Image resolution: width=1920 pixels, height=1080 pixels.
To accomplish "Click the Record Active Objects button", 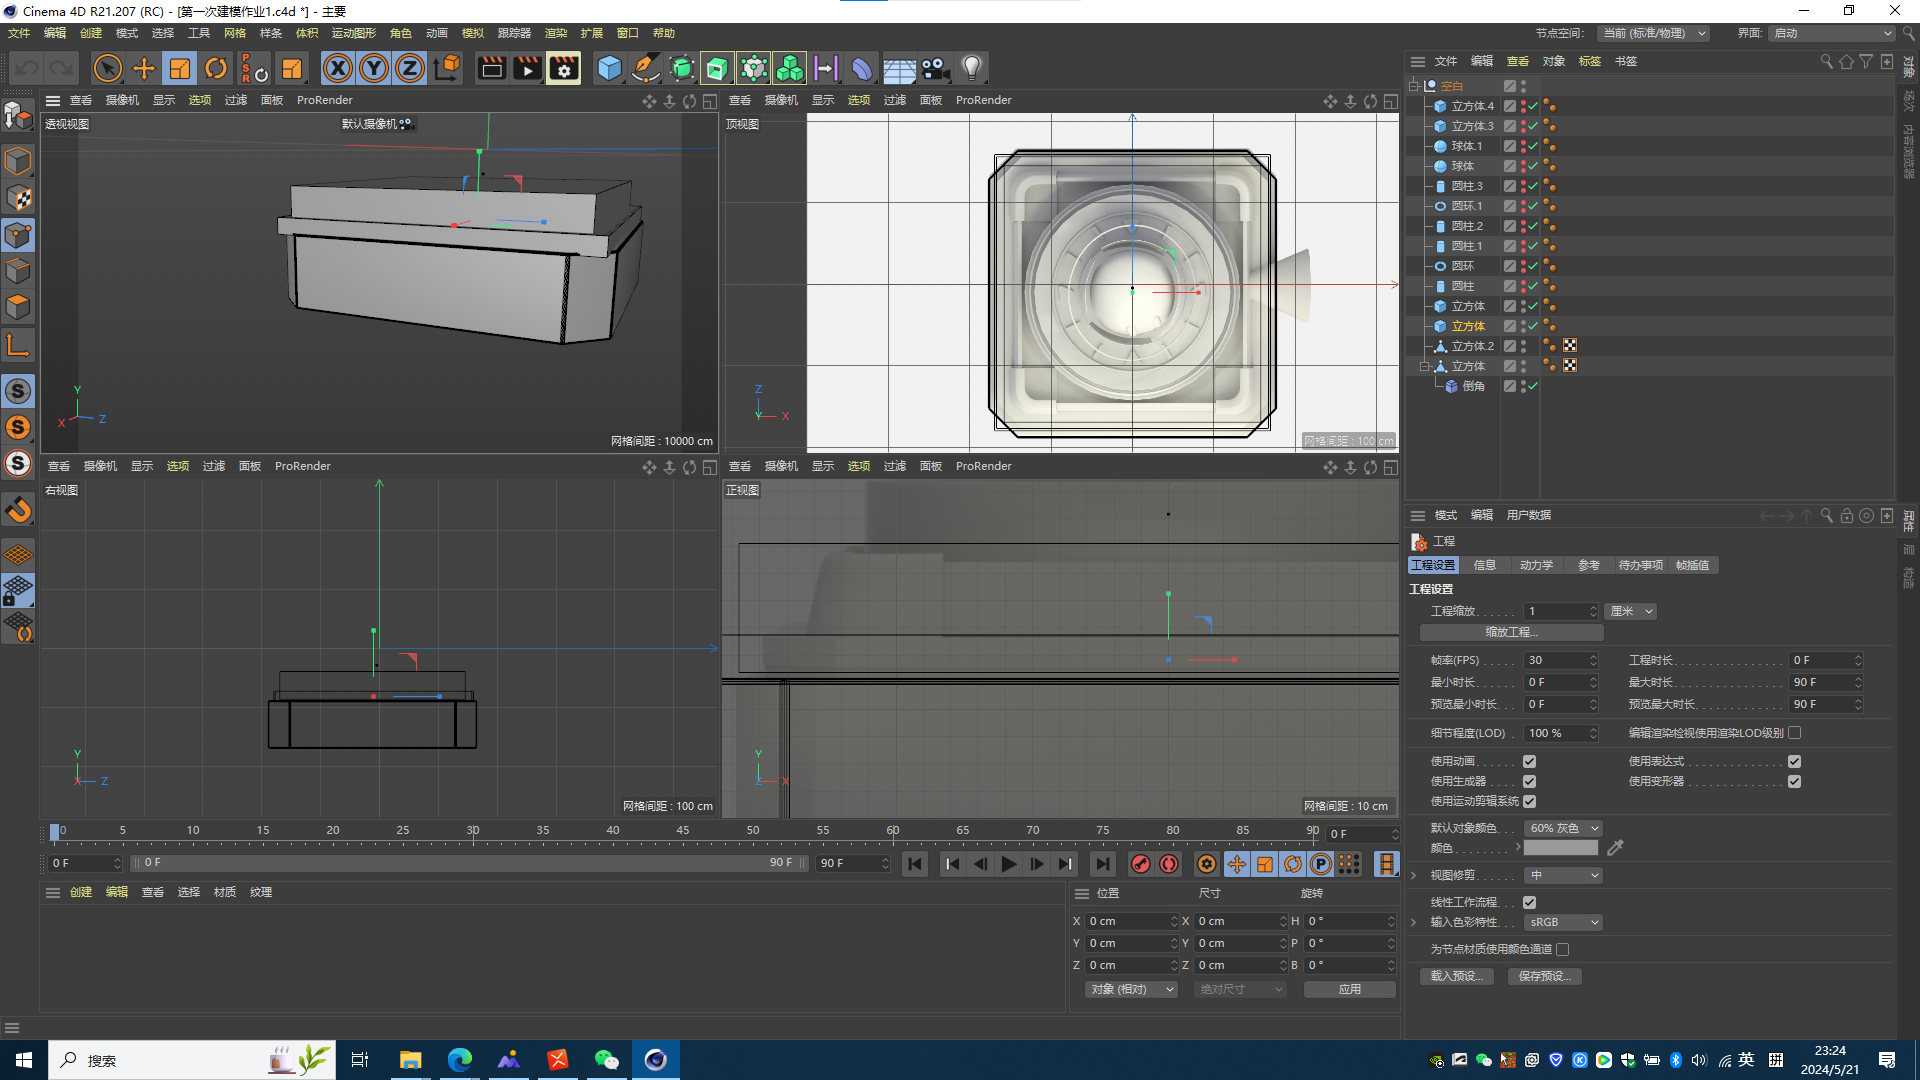I will click(1140, 864).
